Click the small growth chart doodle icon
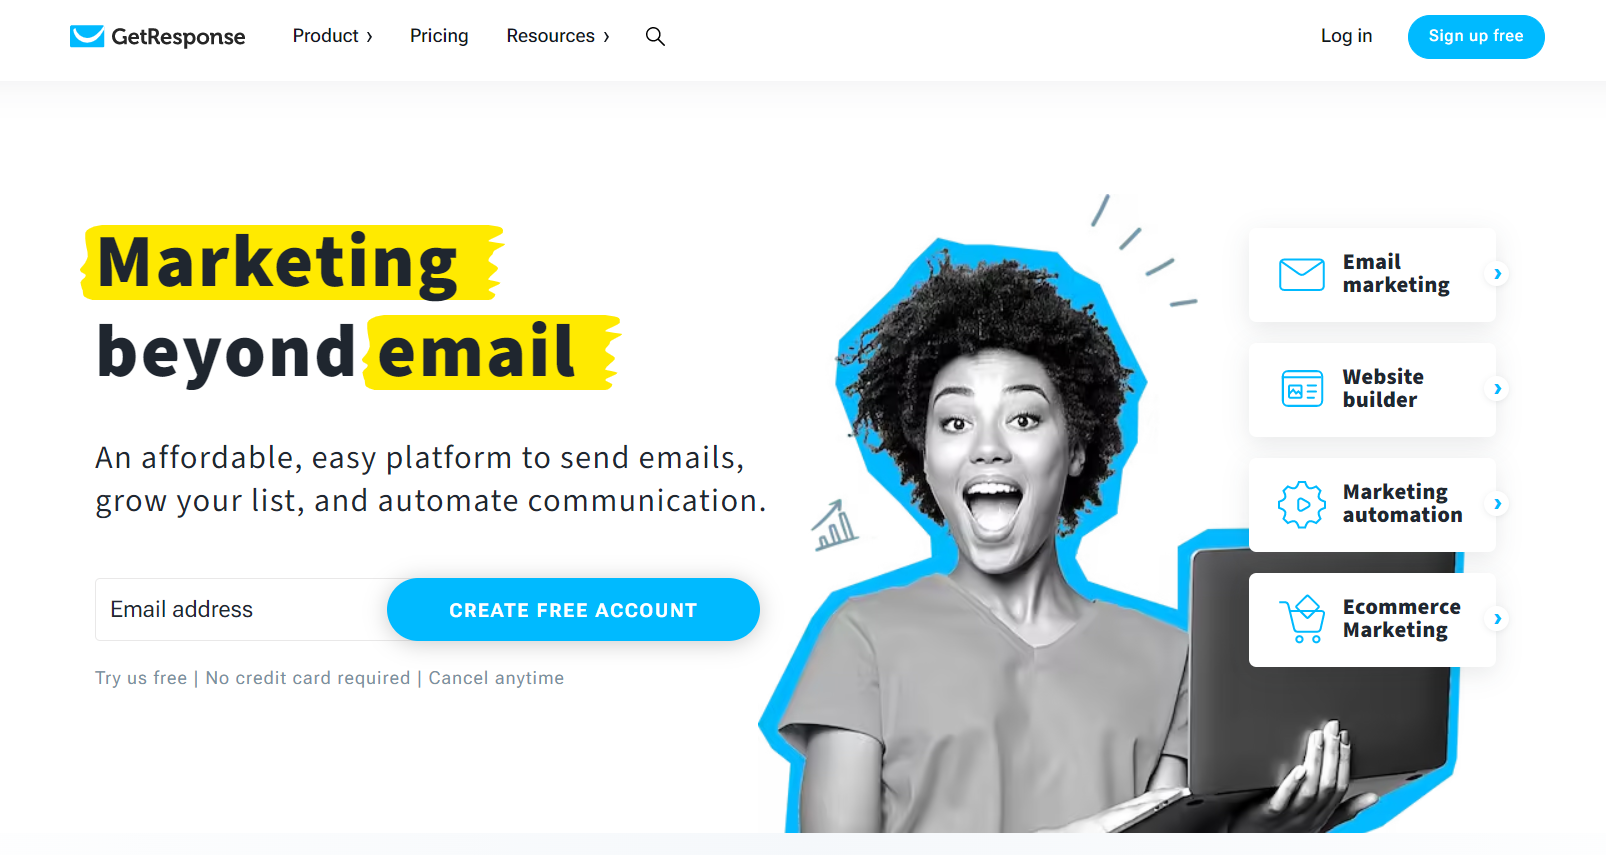Image resolution: width=1606 pixels, height=855 pixels. tap(834, 525)
